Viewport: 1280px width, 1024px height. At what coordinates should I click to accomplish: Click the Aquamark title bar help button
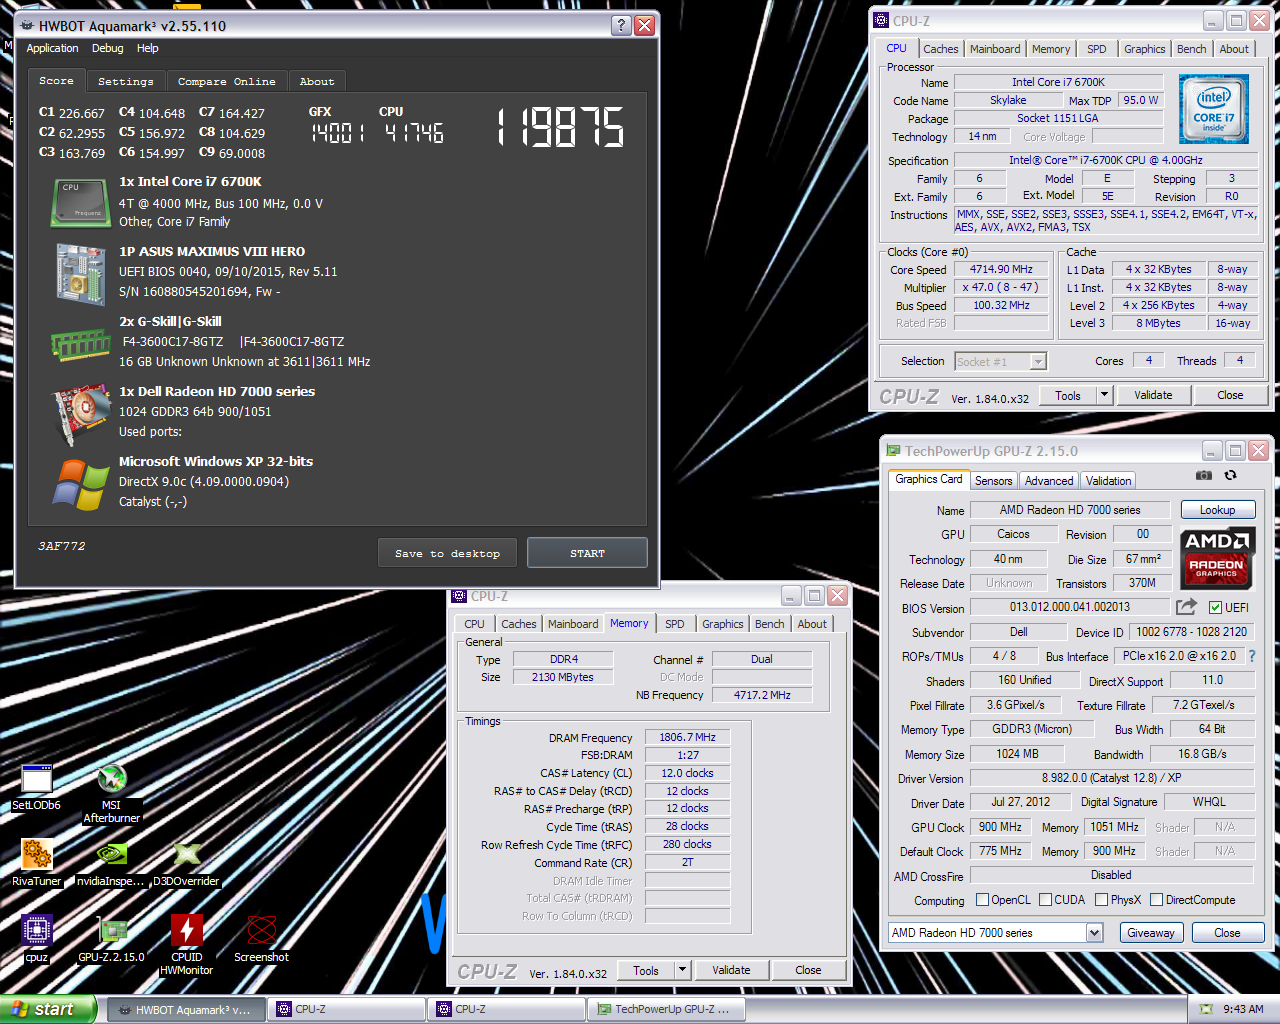pyautogui.click(x=621, y=25)
